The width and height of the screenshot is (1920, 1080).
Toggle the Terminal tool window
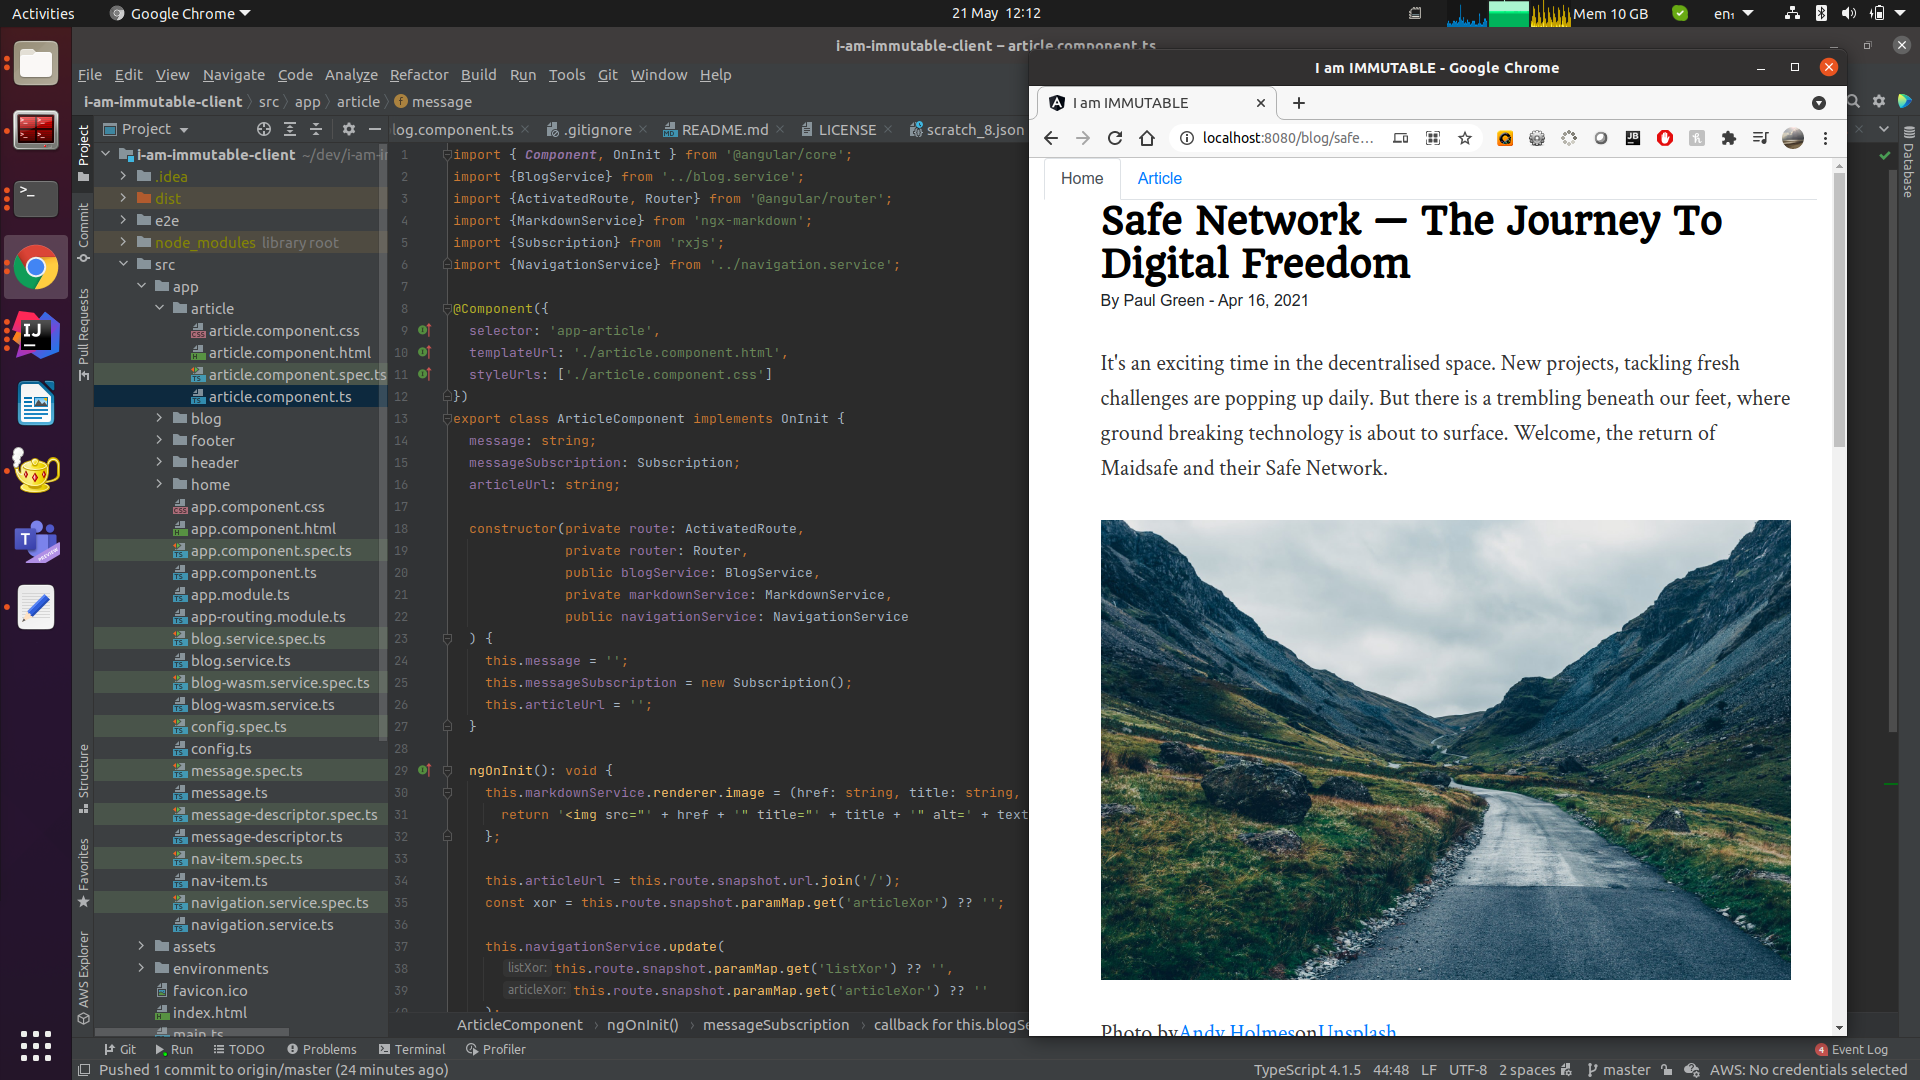(x=411, y=1049)
